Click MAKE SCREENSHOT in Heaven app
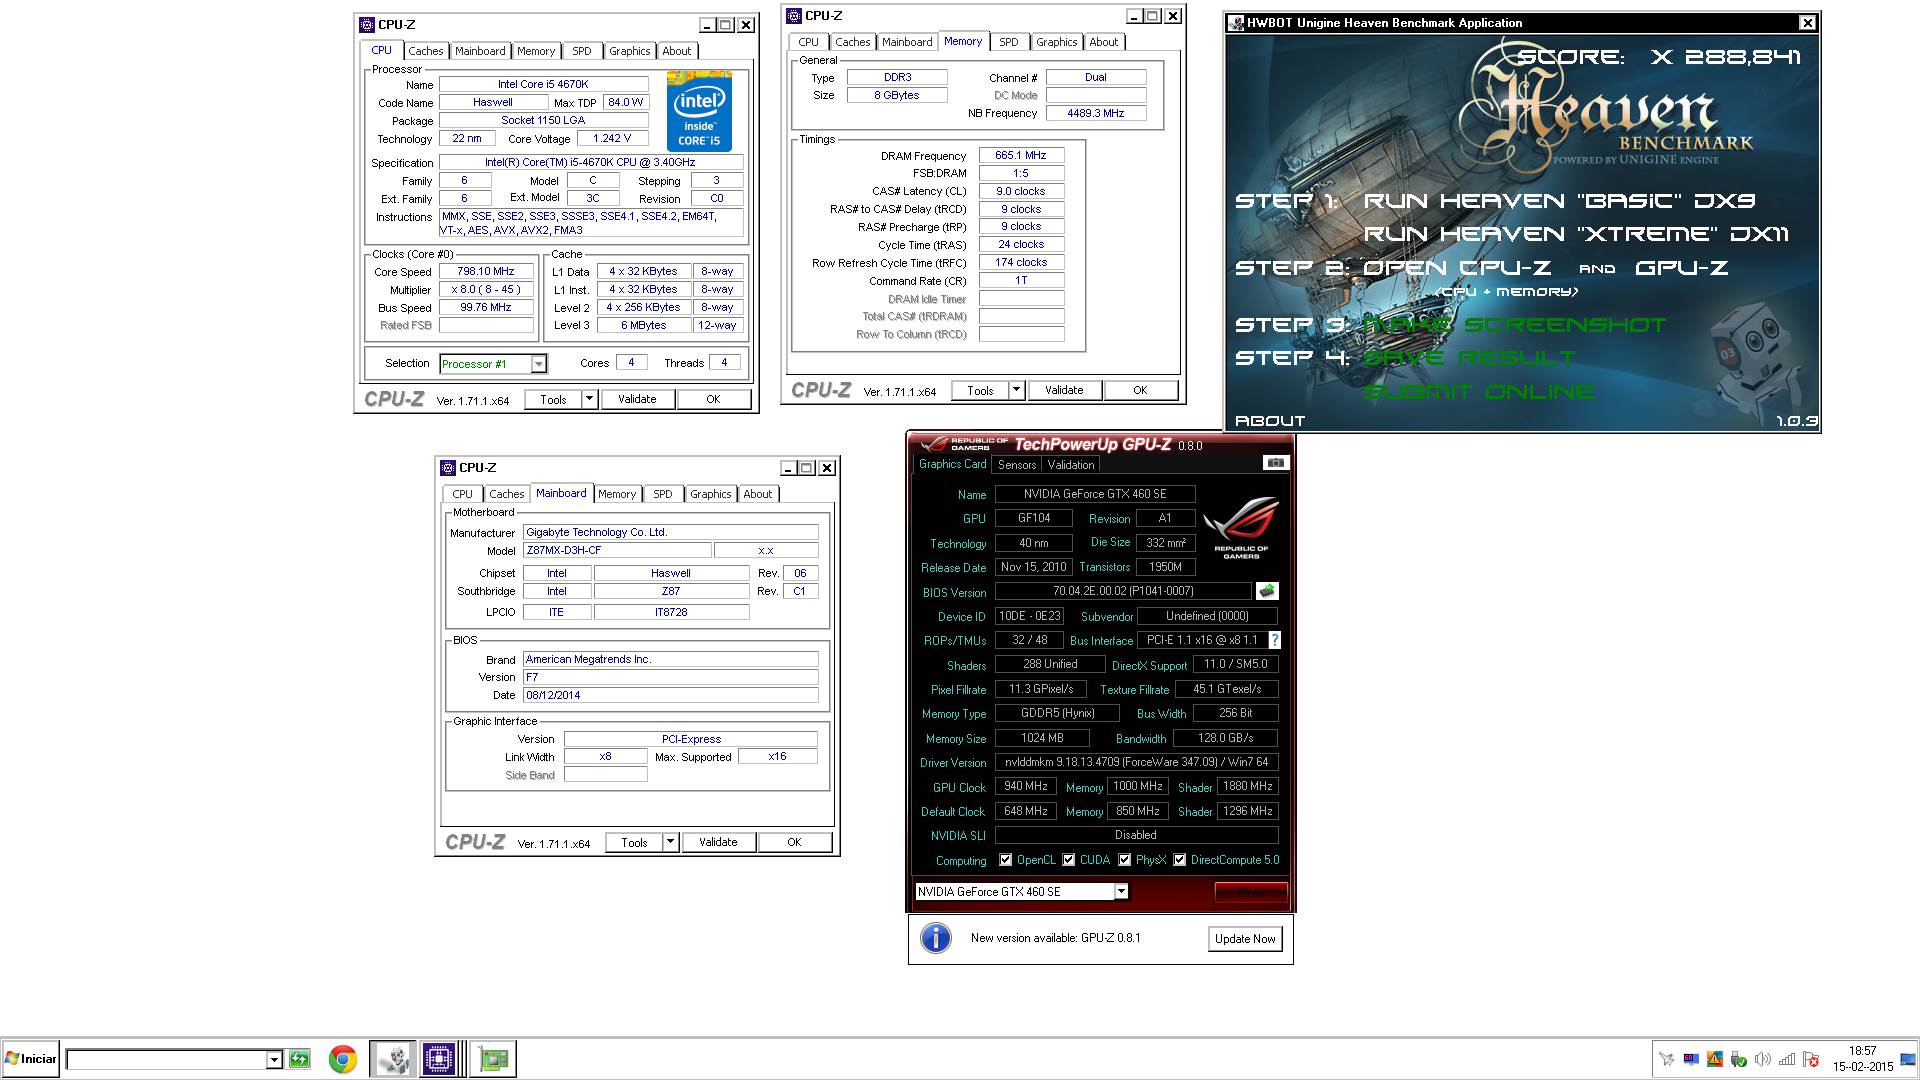 point(1514,325)
